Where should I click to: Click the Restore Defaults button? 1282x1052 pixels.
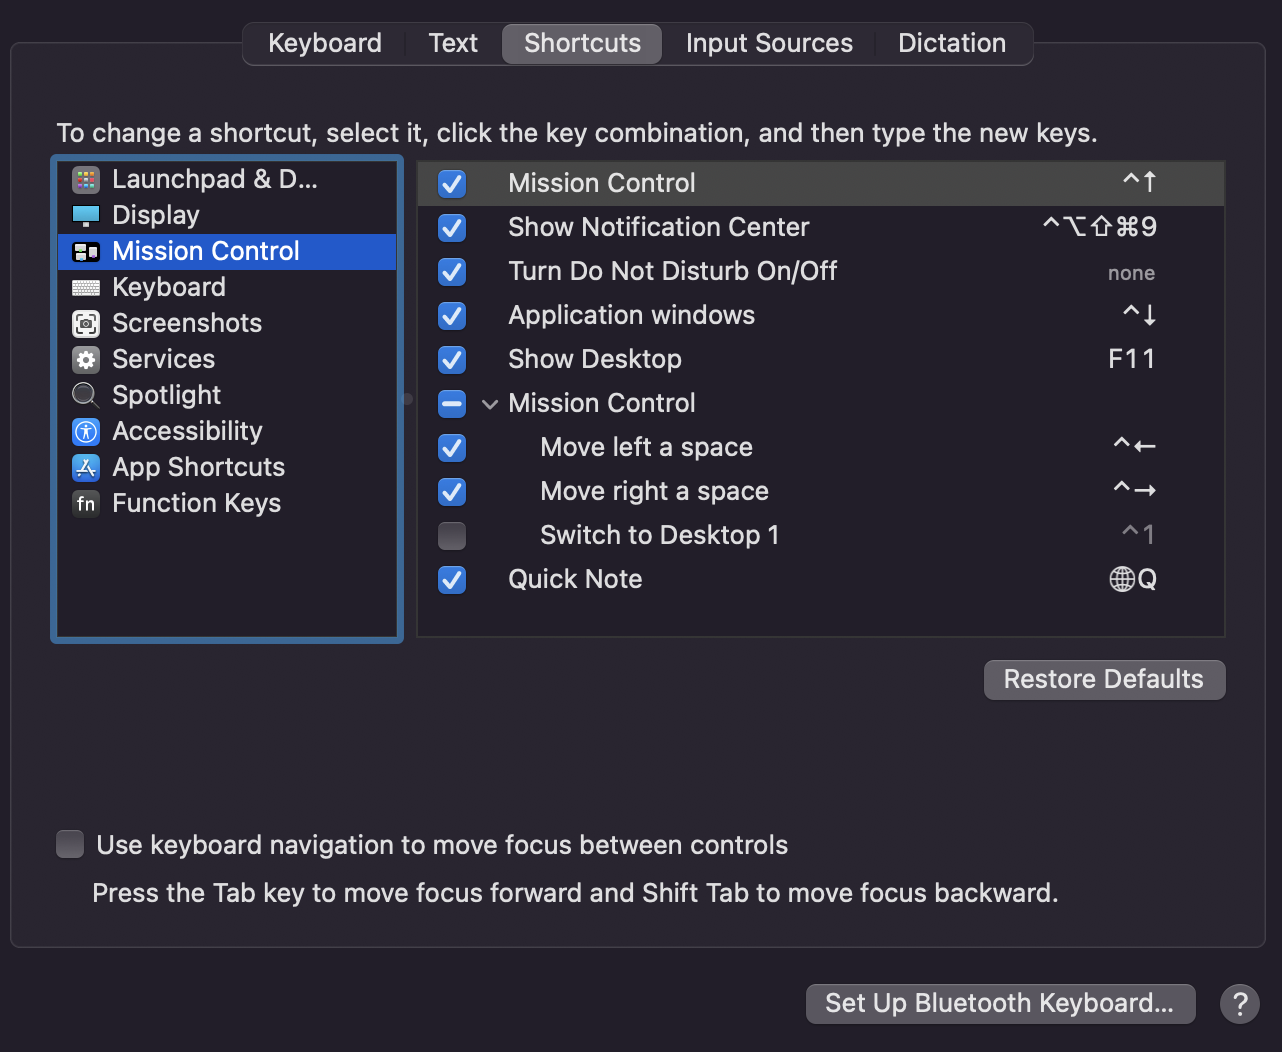[x=1104, y=679]
